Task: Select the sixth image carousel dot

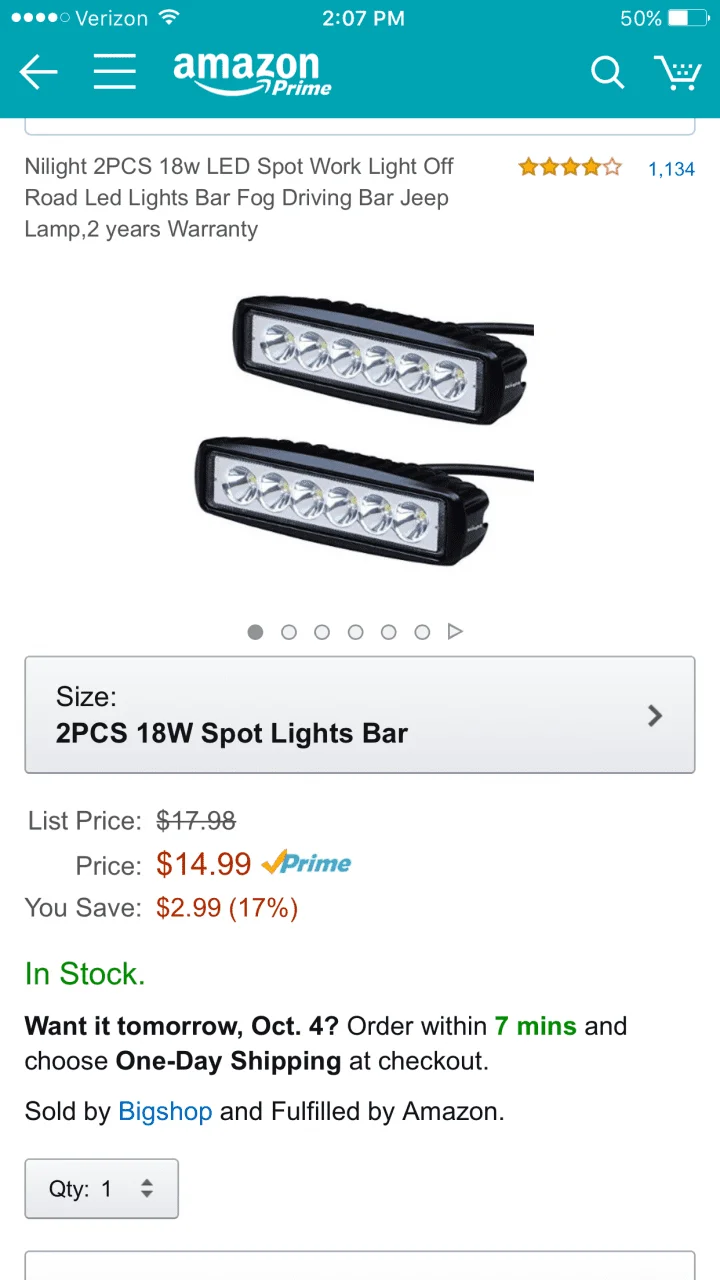Action: point(422,631)
